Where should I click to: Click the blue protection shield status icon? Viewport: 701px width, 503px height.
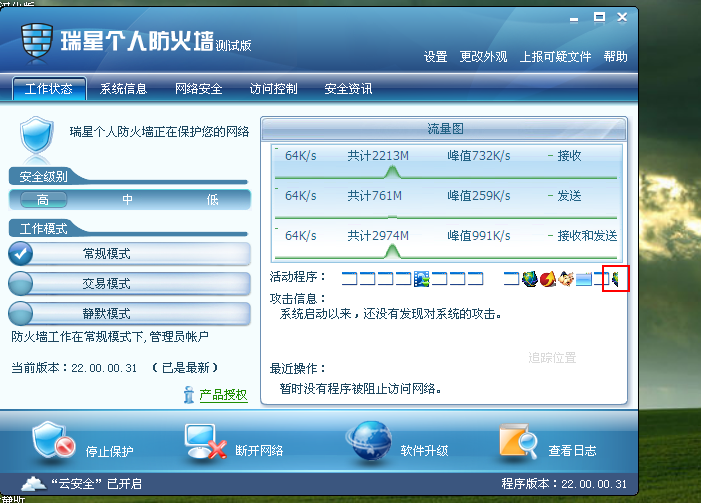tap(37, 136)
